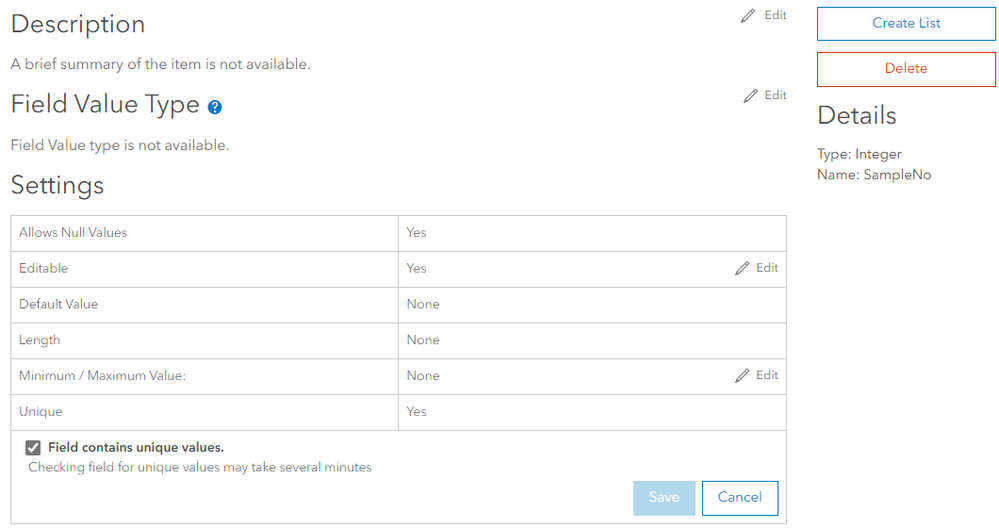Screen dimensions: 999x532
Task: Click the 'Field contains unique values.' label
Action: 136,448
